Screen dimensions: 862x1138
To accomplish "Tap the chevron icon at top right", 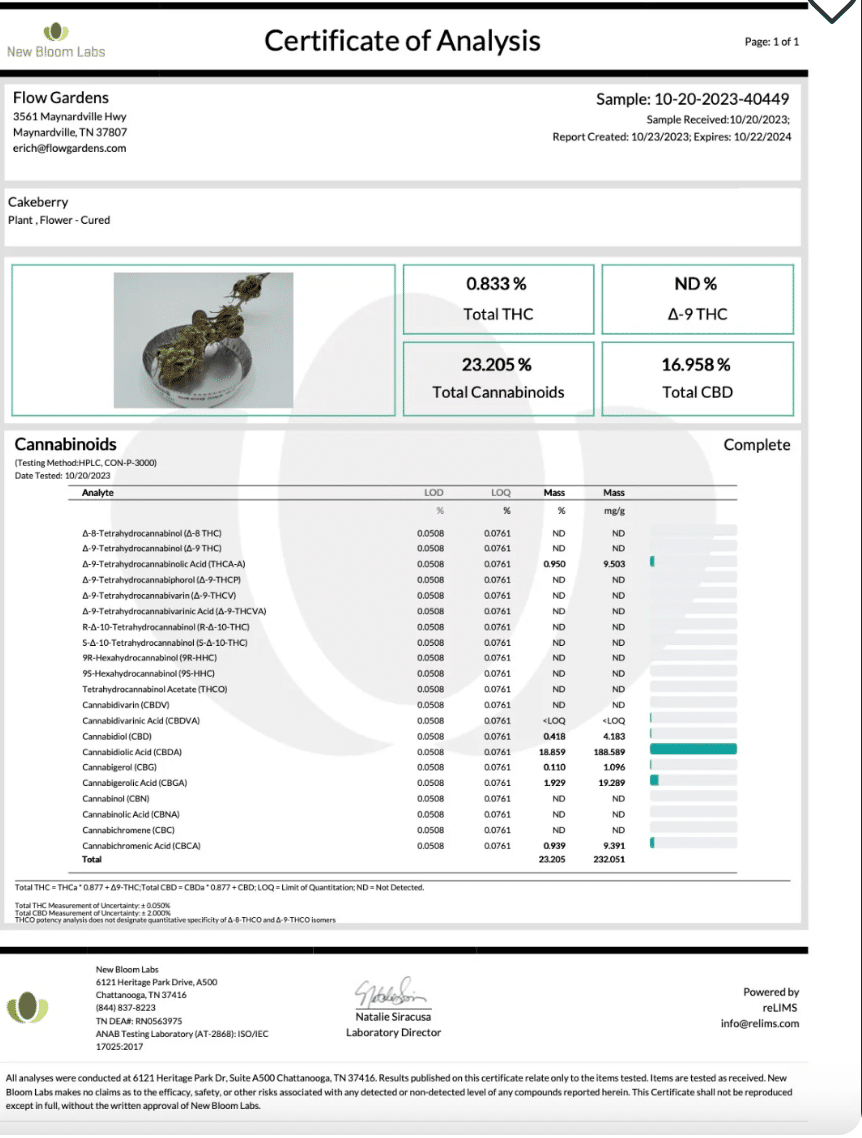I will click(x=832, y=10).
